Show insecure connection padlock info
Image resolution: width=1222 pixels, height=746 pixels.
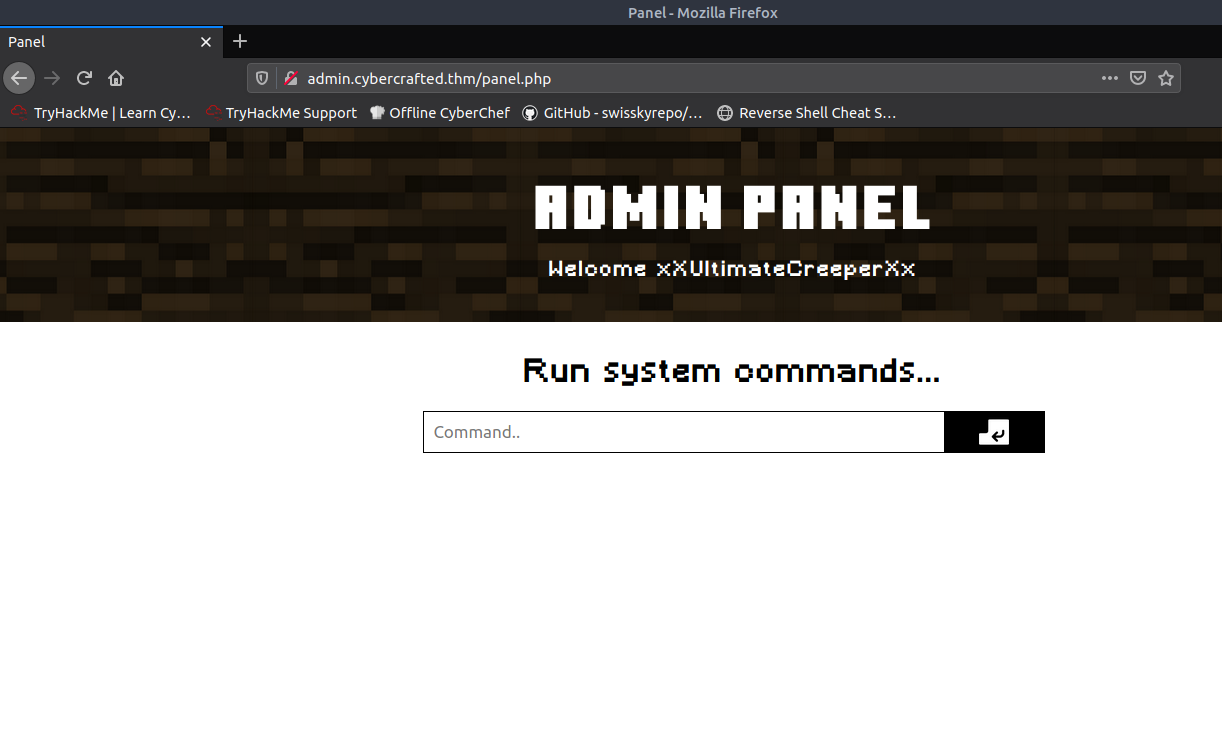coord(291,78)
